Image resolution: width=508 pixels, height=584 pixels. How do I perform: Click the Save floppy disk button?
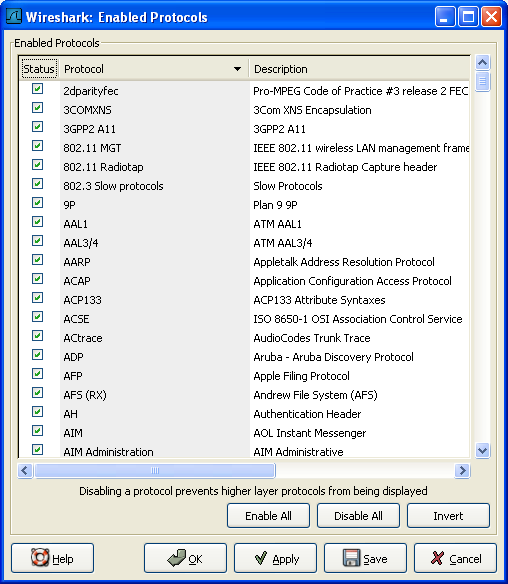[365, 558]
